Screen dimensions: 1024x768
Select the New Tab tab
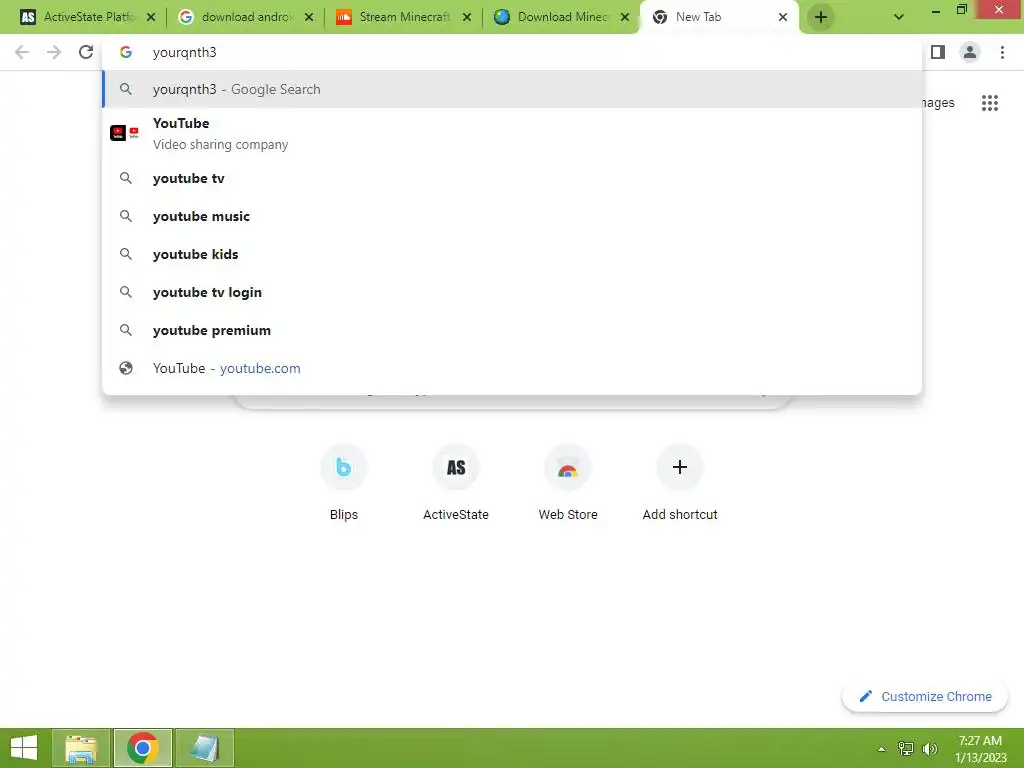point(718,17)
